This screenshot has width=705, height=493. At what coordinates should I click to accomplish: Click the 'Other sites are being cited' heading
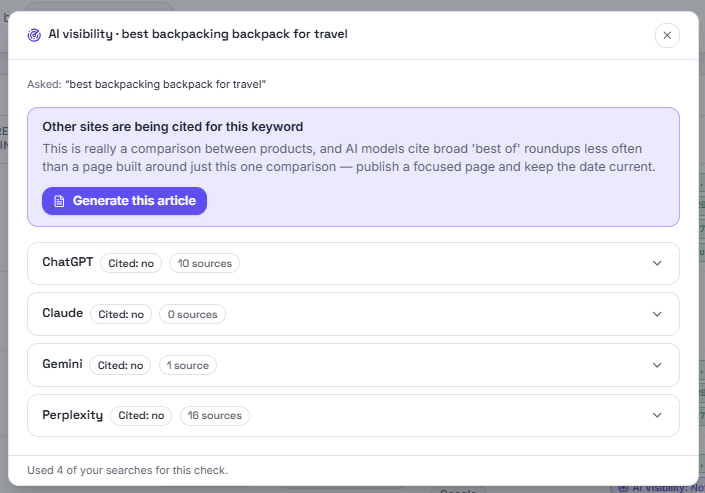pos(173,127)
